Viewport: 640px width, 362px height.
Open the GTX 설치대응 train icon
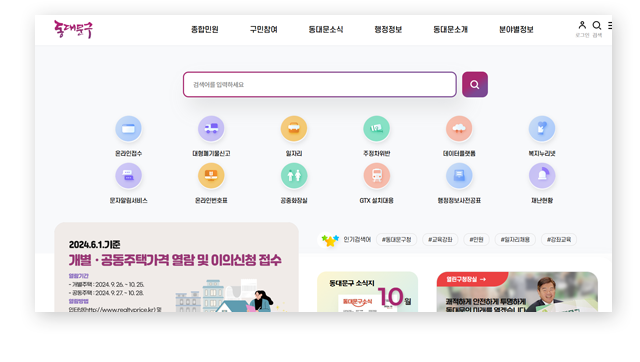pos(376,175)
